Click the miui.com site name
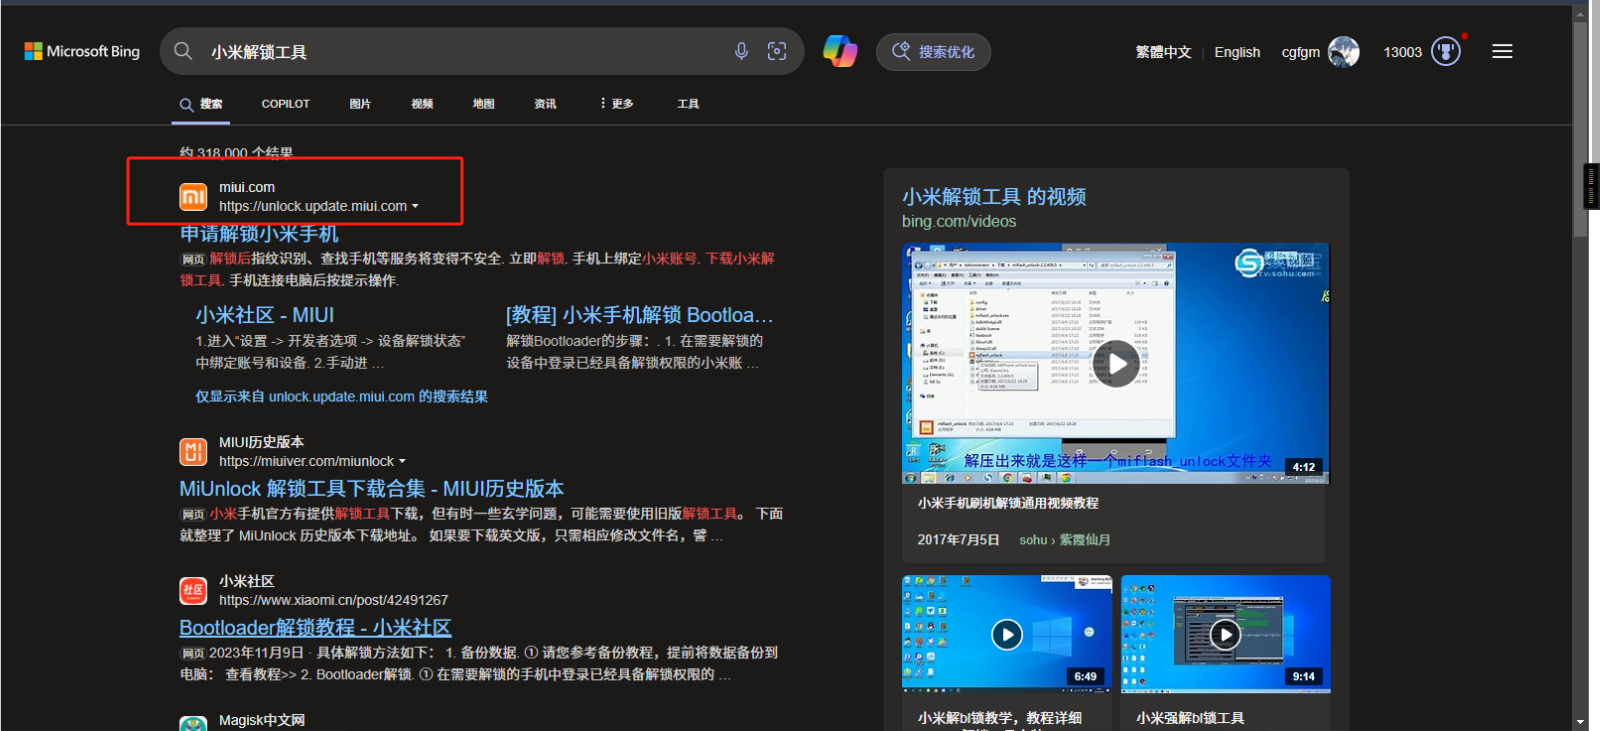Viewport: 1600px width, 731px height. click(247, 187)
